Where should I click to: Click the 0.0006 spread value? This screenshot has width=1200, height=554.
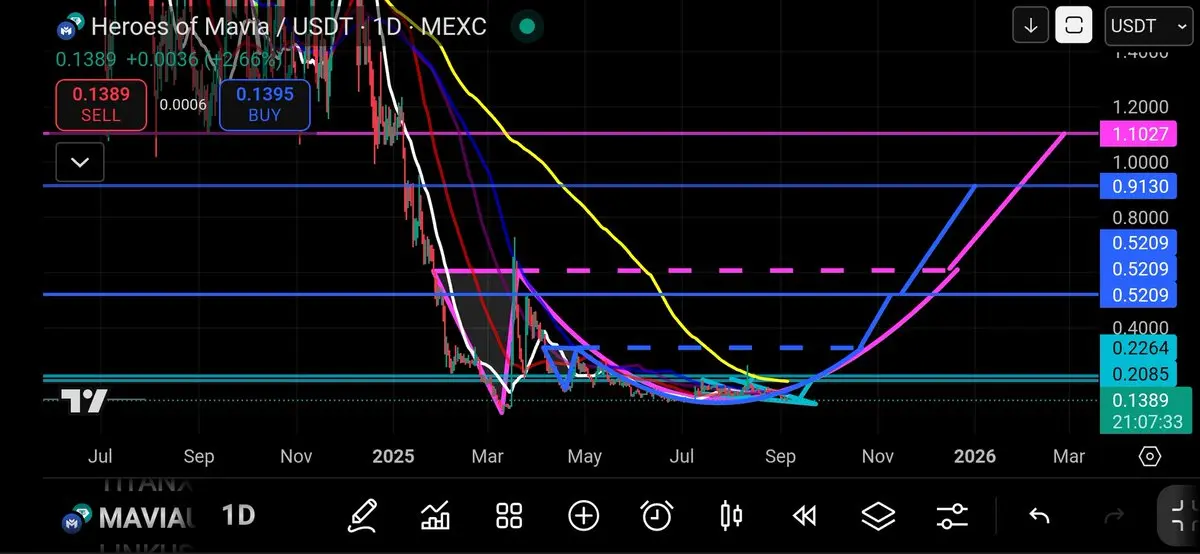pos(183,105)
